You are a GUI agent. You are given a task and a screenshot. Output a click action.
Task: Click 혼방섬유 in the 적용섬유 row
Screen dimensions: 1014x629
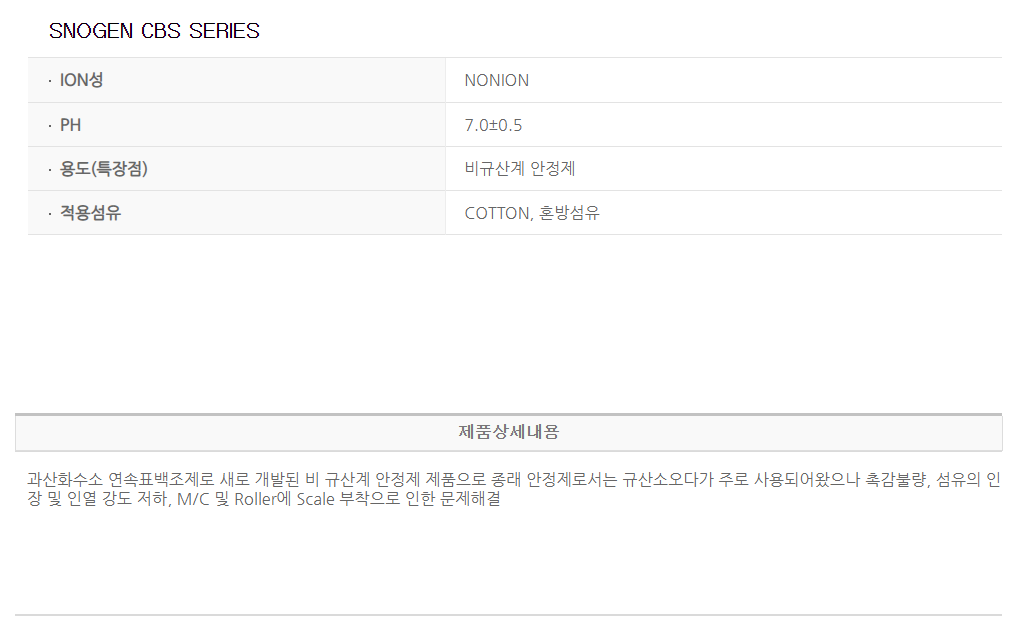pyautogui.click(x=570, y=213)
